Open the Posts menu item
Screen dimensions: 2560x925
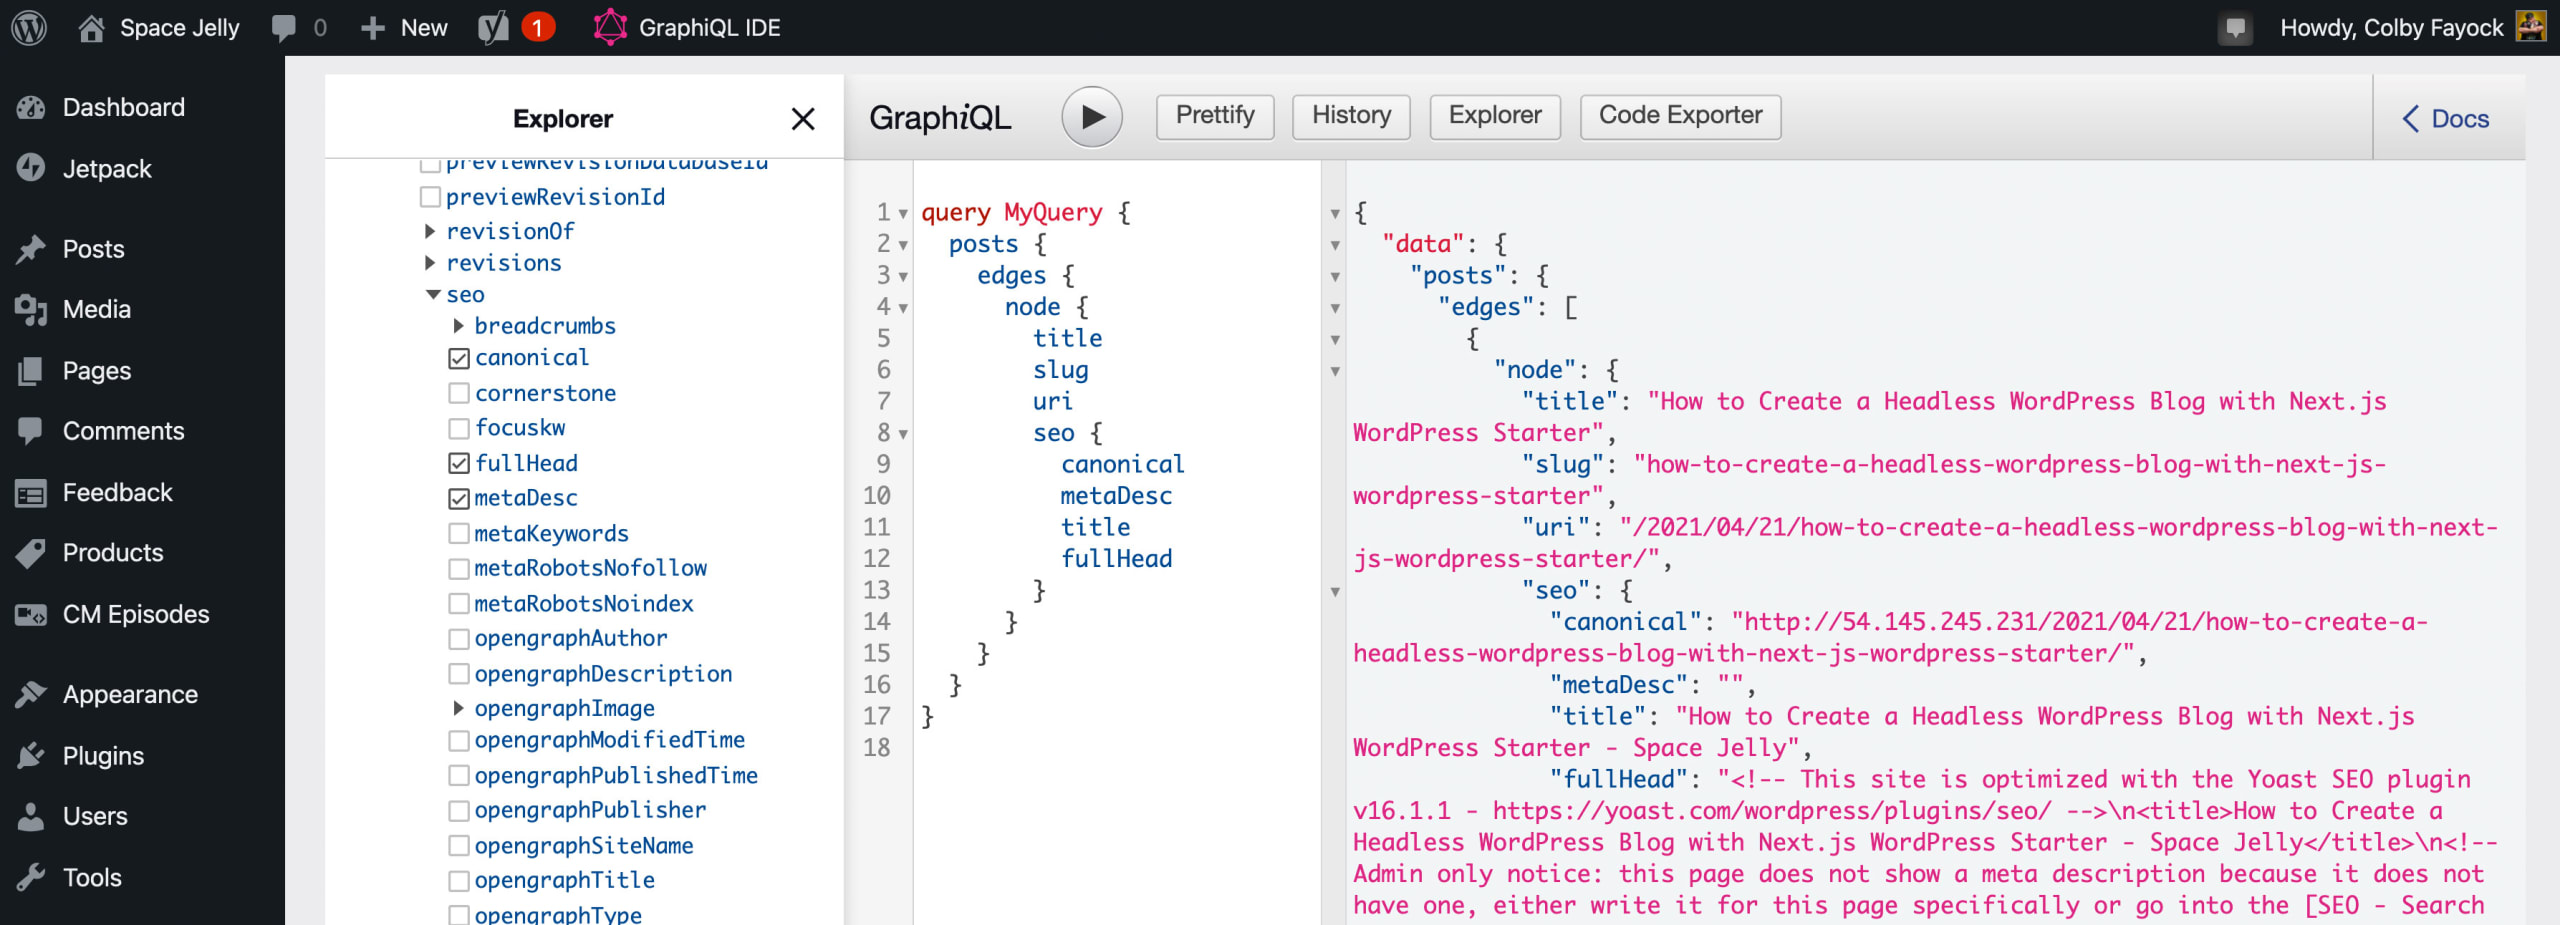[x=93, y=249]
